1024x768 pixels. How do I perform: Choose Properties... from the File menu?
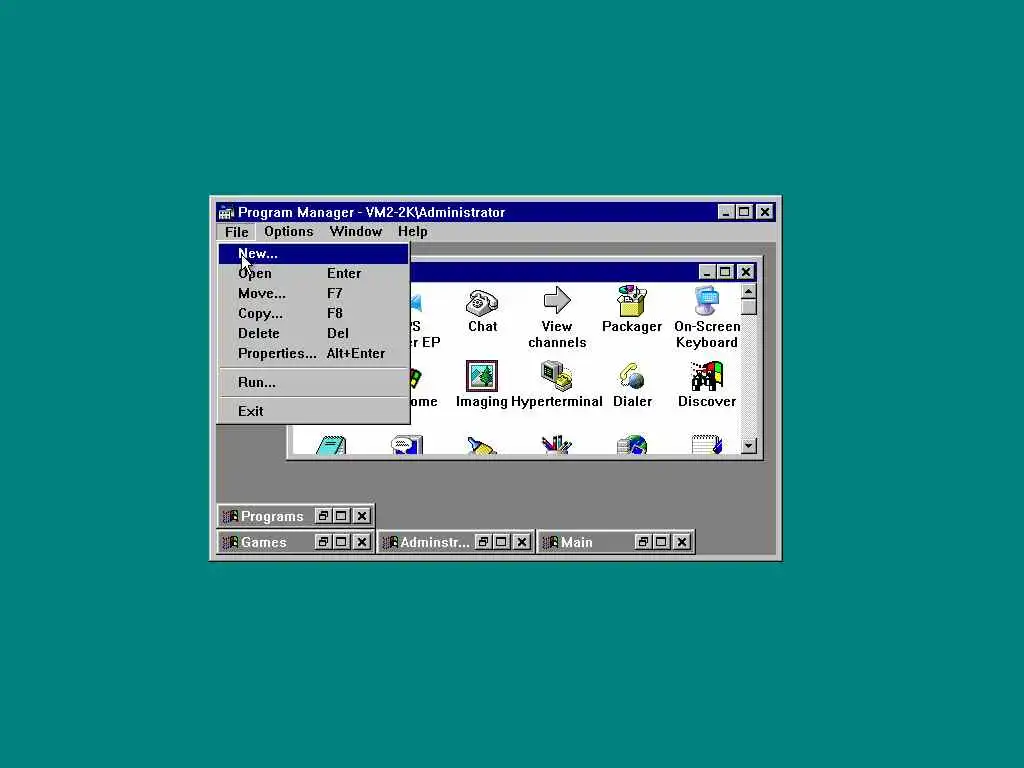[x=313, y=353]
